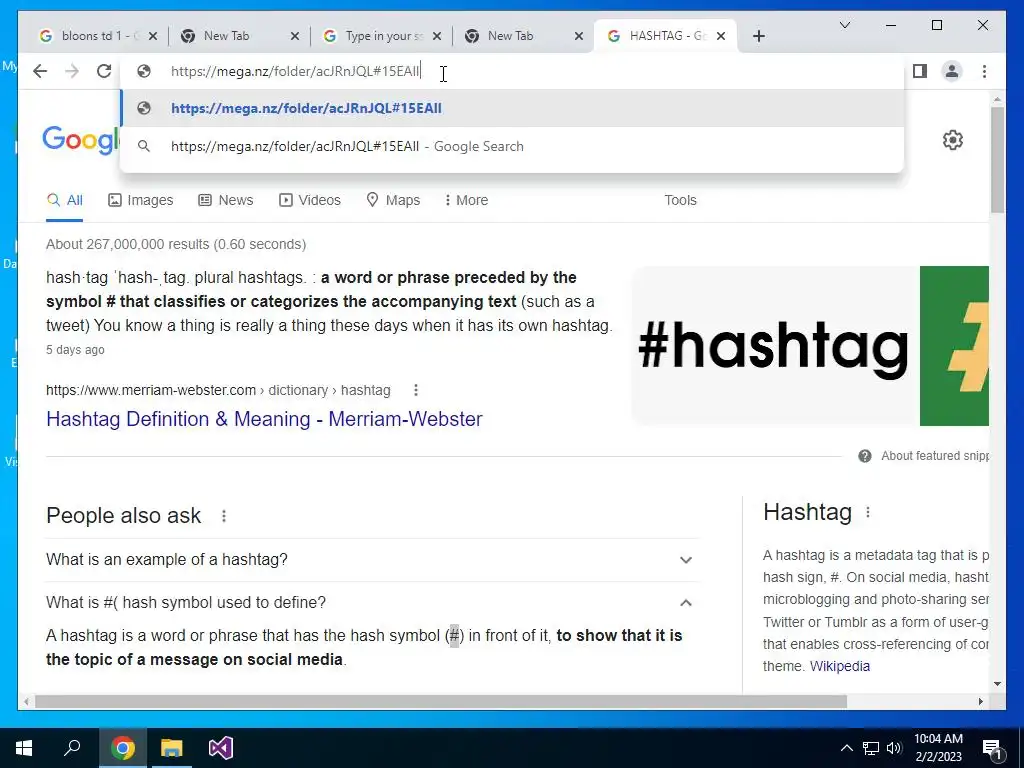Click the 'About 267,000,000 results' text
Image resolution: width=1024 pixels, height=768 pixels.
point(176,244)
